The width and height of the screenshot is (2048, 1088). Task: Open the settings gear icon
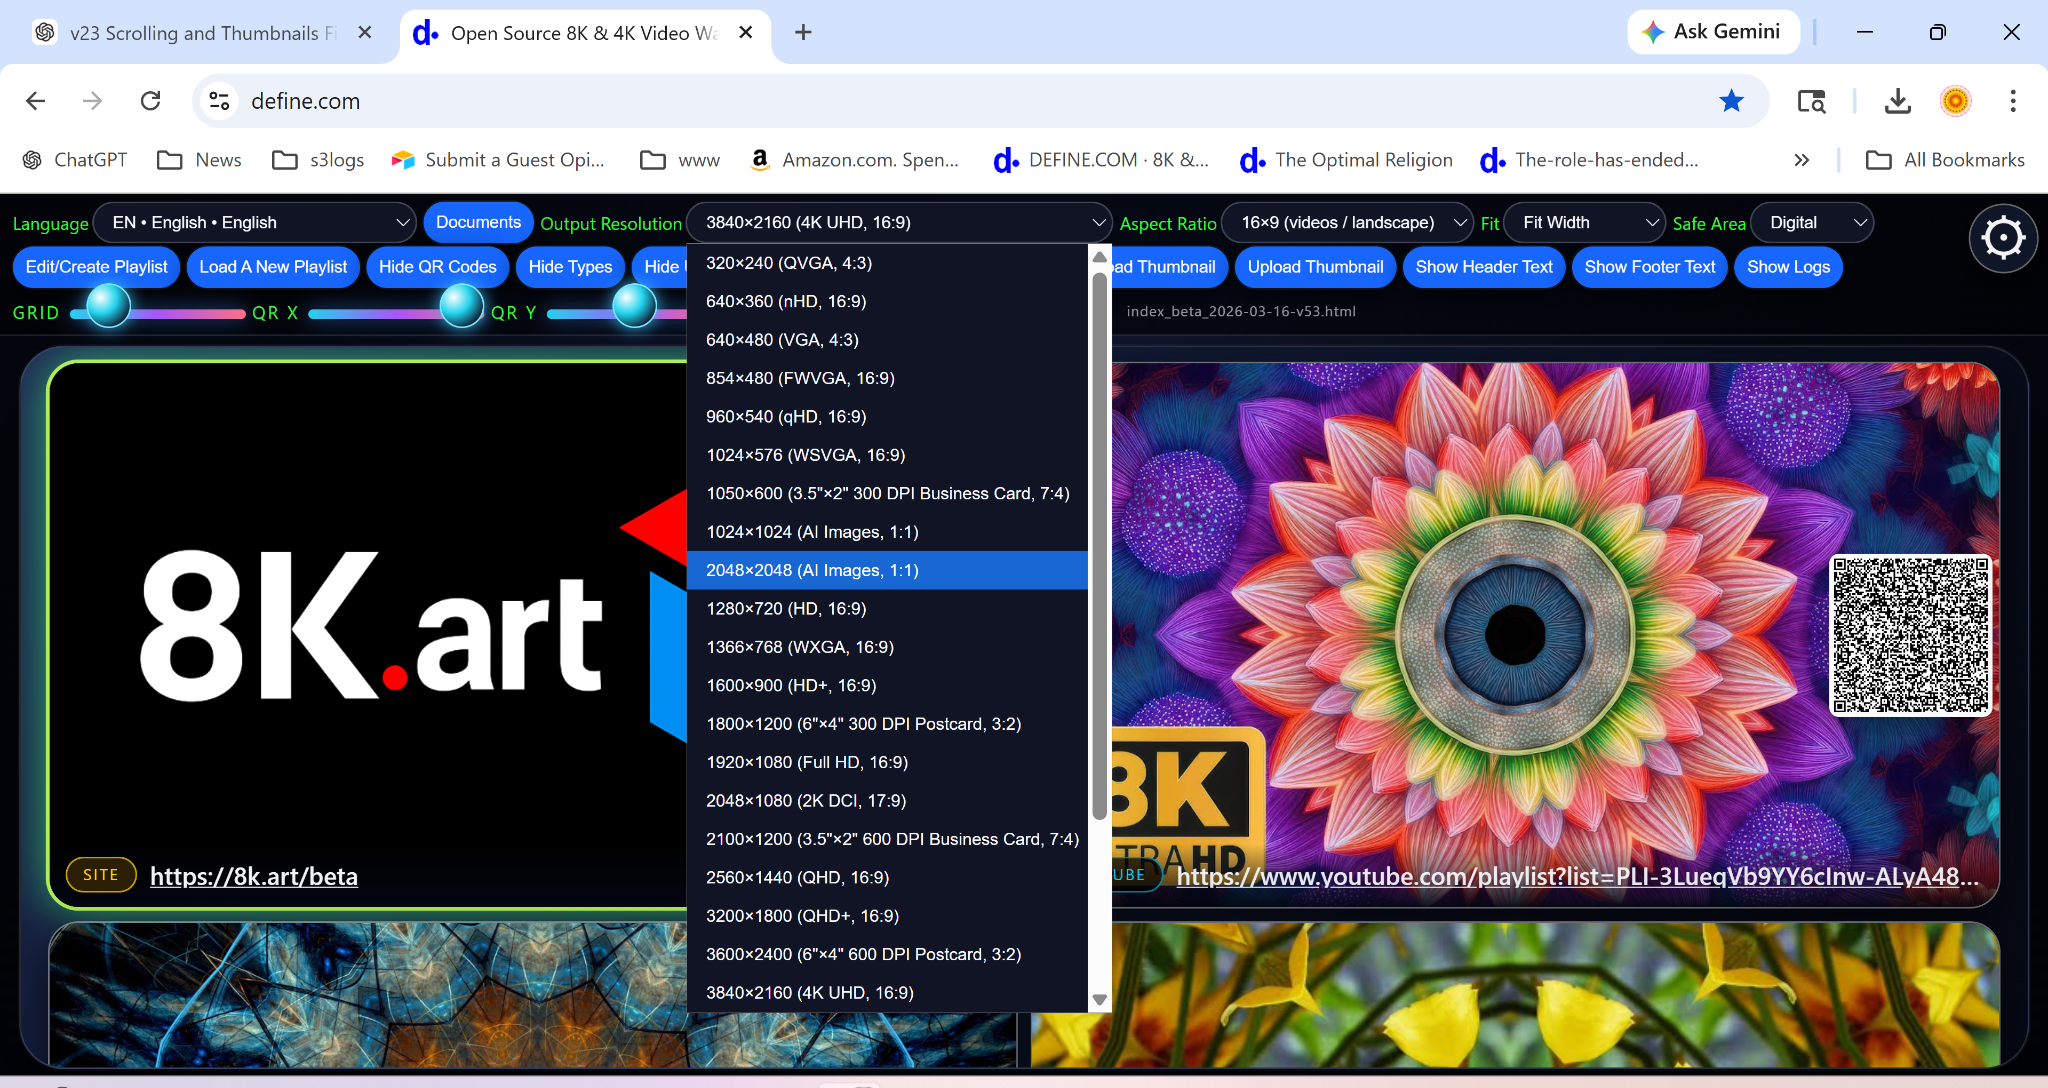(2003, 238)
